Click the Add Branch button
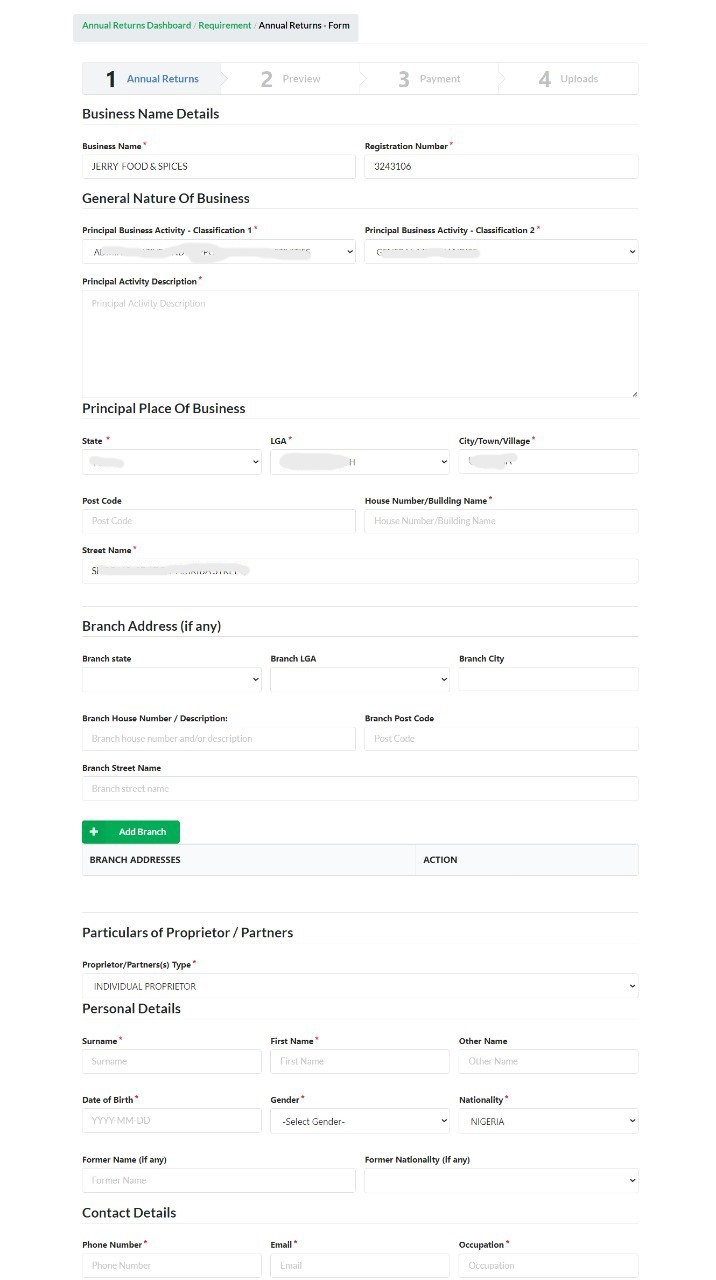The image size is (716, 1280). [130, 831]
